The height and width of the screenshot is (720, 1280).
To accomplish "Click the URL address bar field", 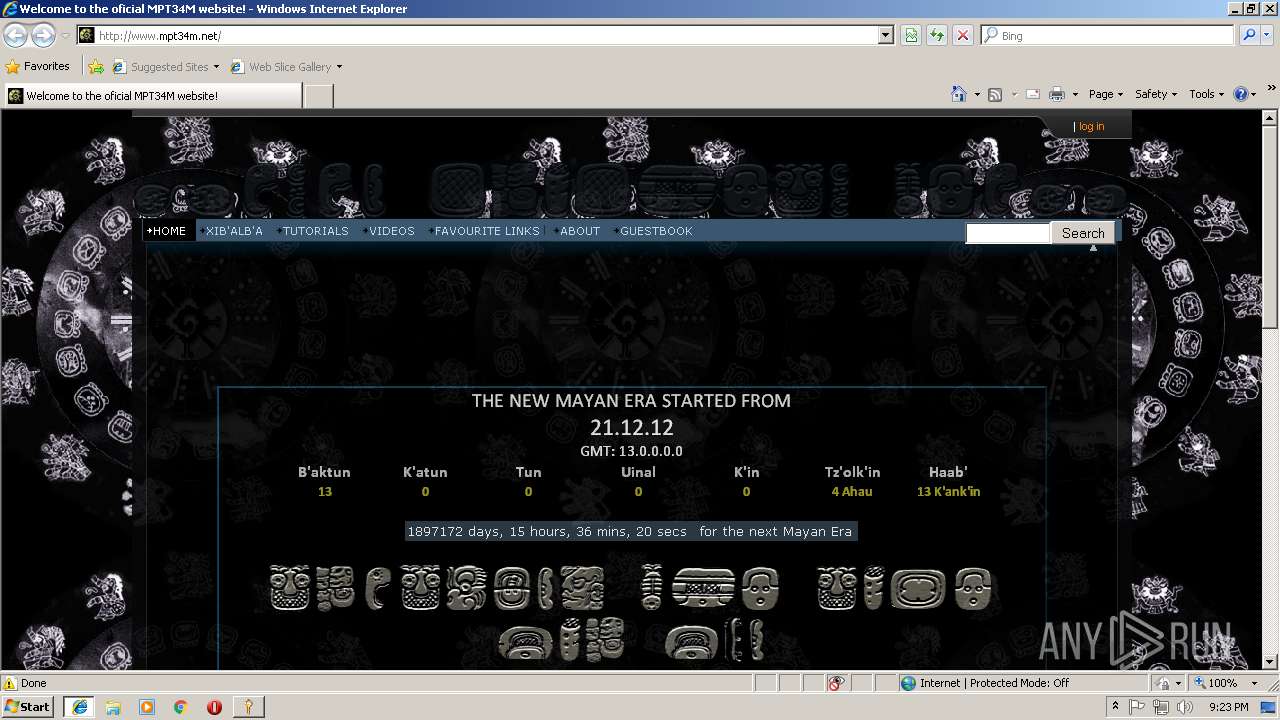I will tap(487, 35).
